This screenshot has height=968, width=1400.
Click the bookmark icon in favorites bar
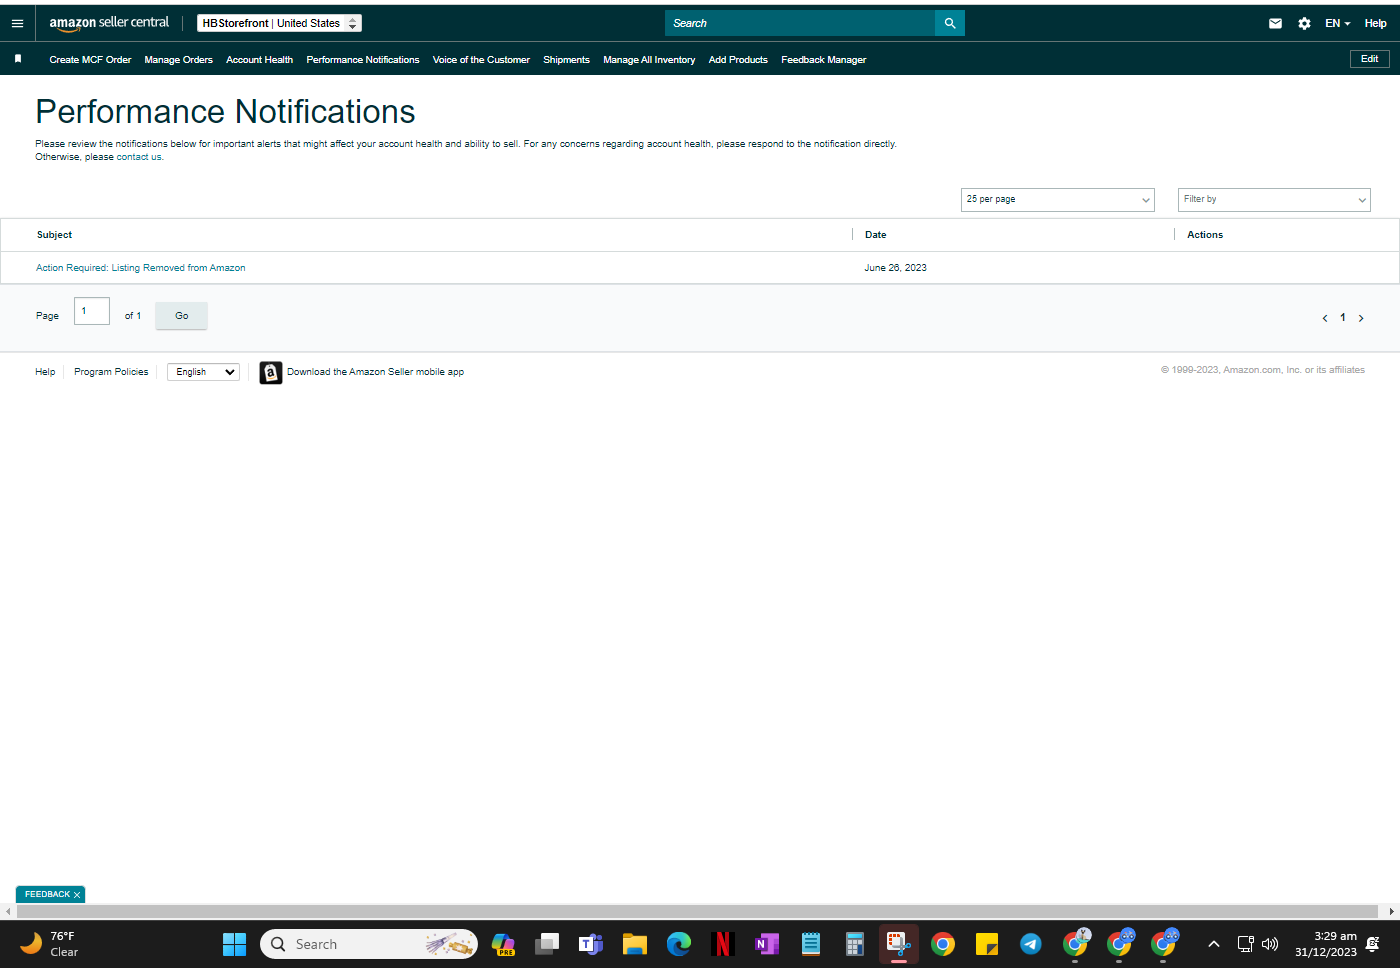click(x=18, y=59)
